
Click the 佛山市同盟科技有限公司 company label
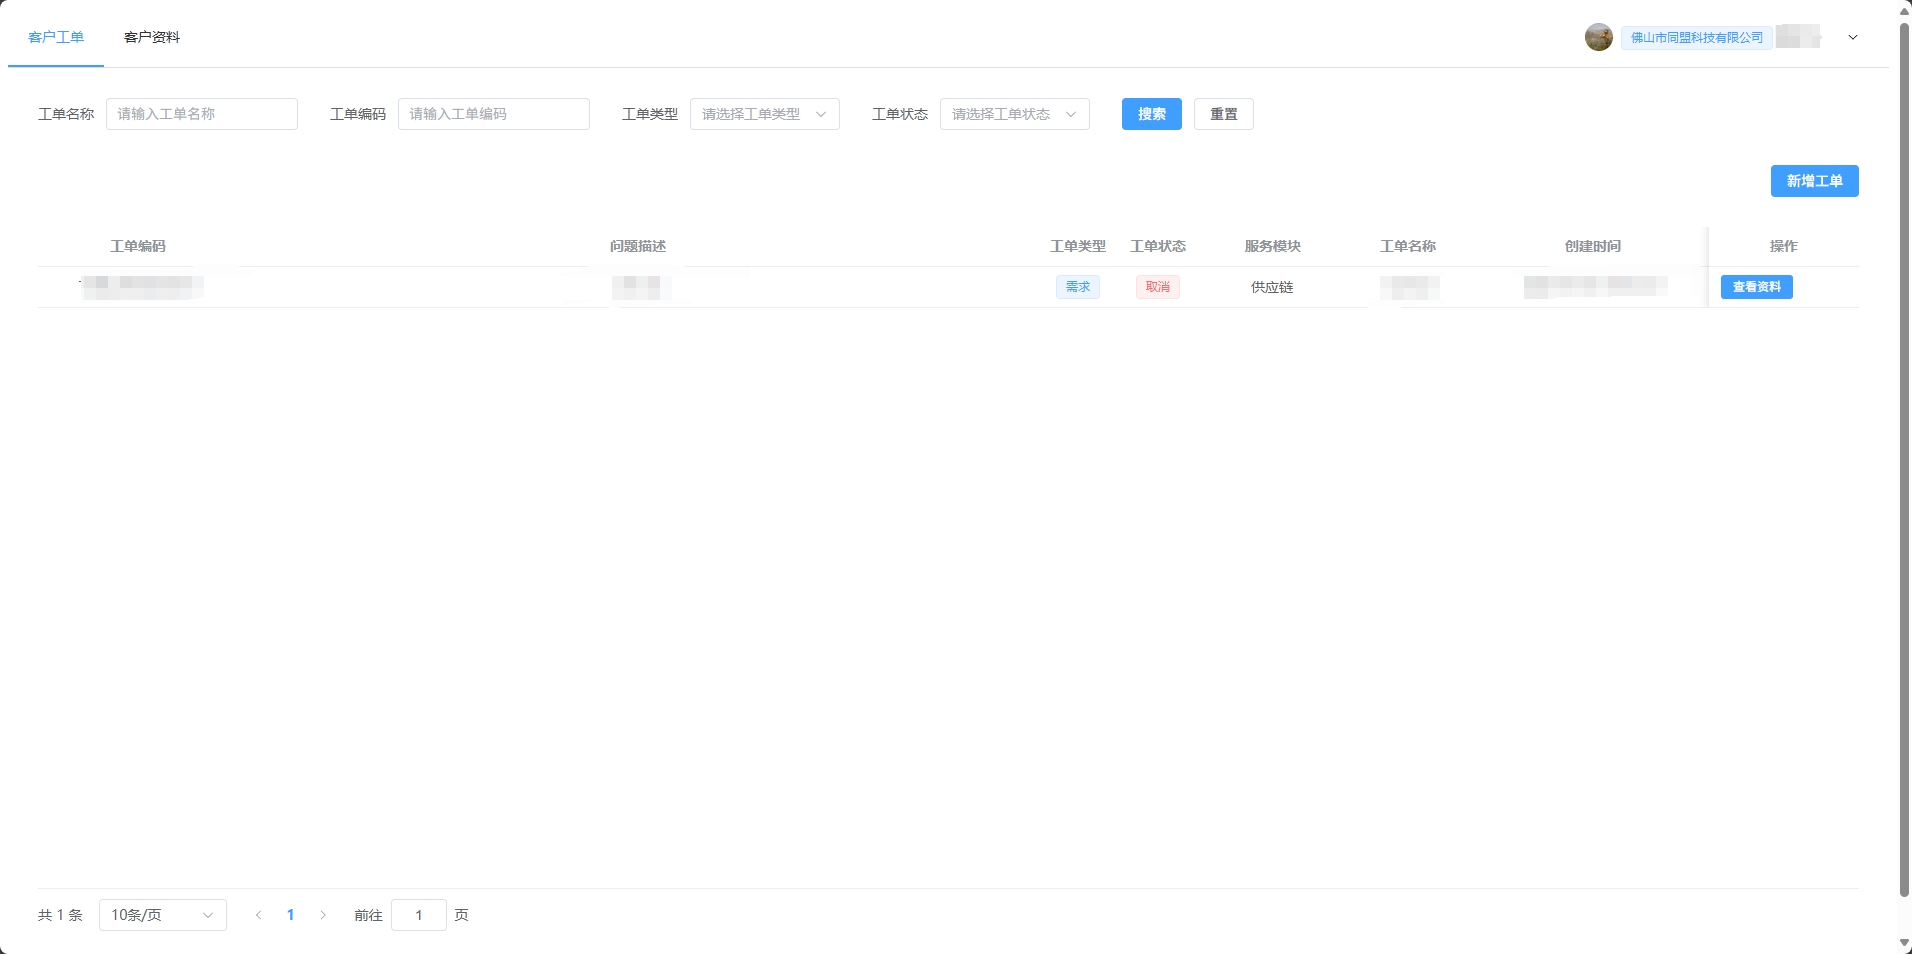click(1694, 37)
